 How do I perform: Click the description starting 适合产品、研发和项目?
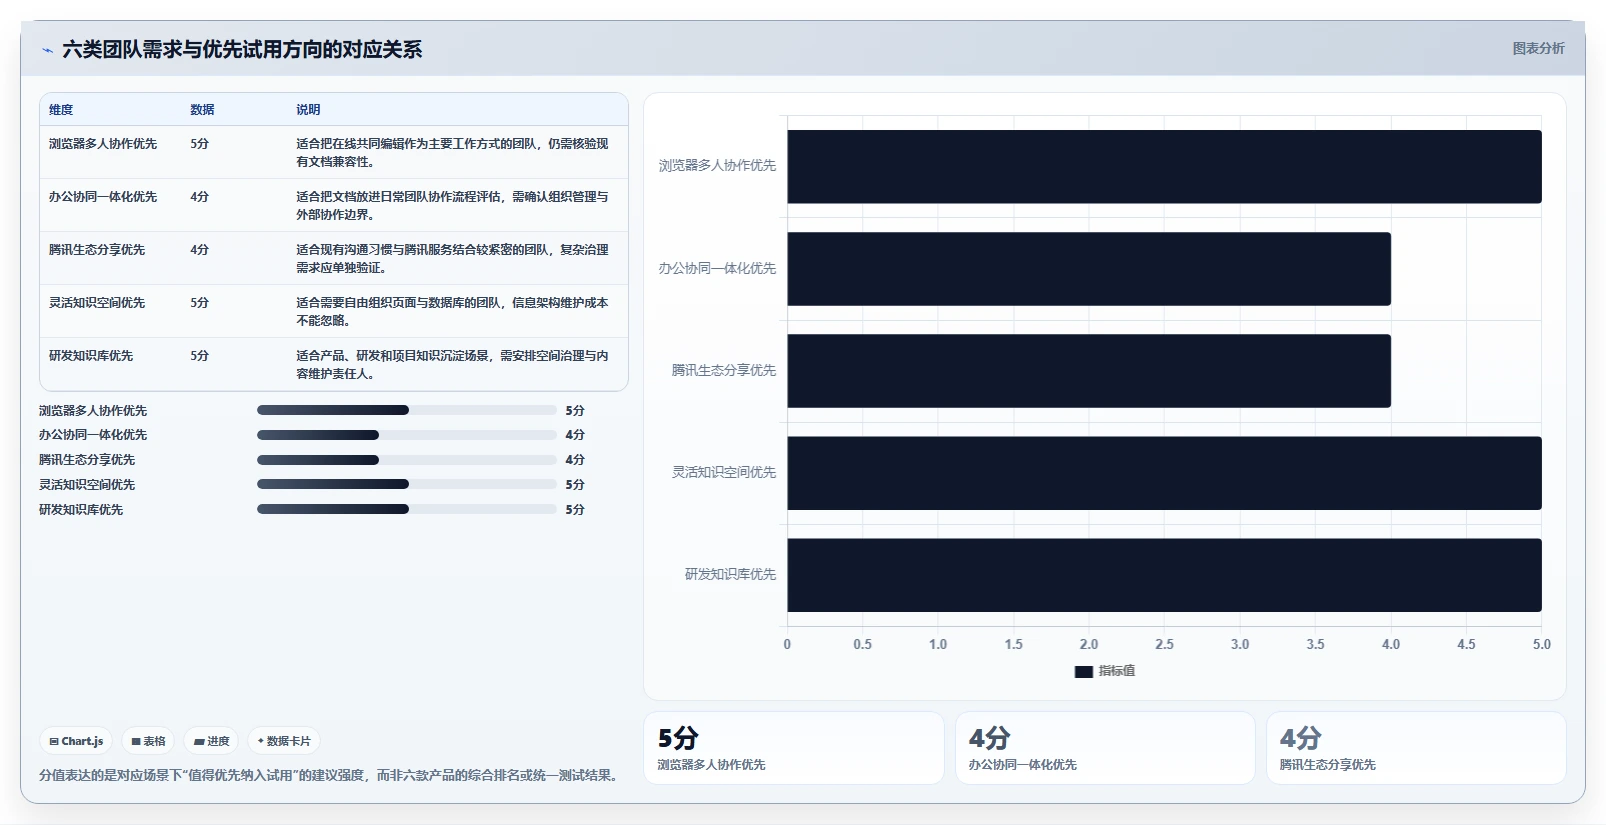click(x=452, y=365)
